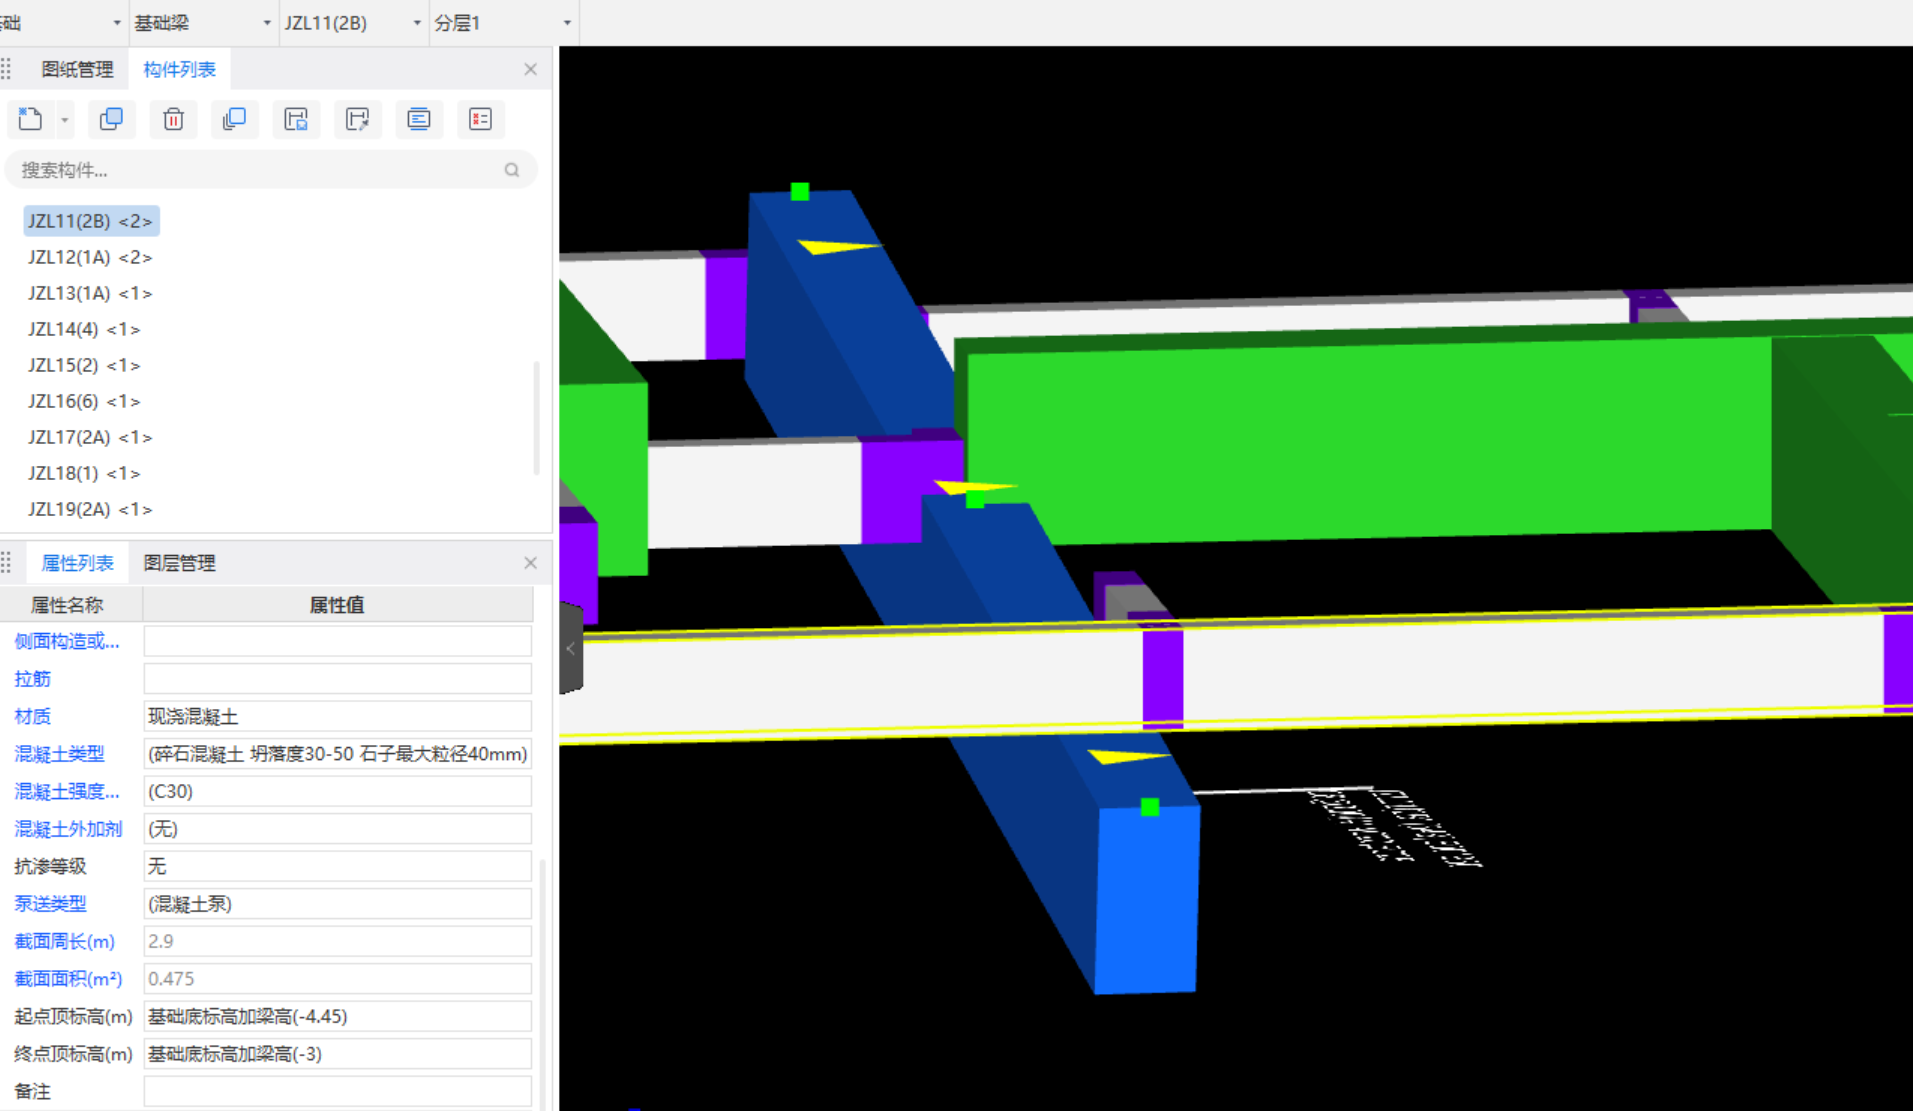This screenshot has width=1913, height=1111.
Task: Select JZL11(2B) <2> in component list
Action: pos(90,221)
